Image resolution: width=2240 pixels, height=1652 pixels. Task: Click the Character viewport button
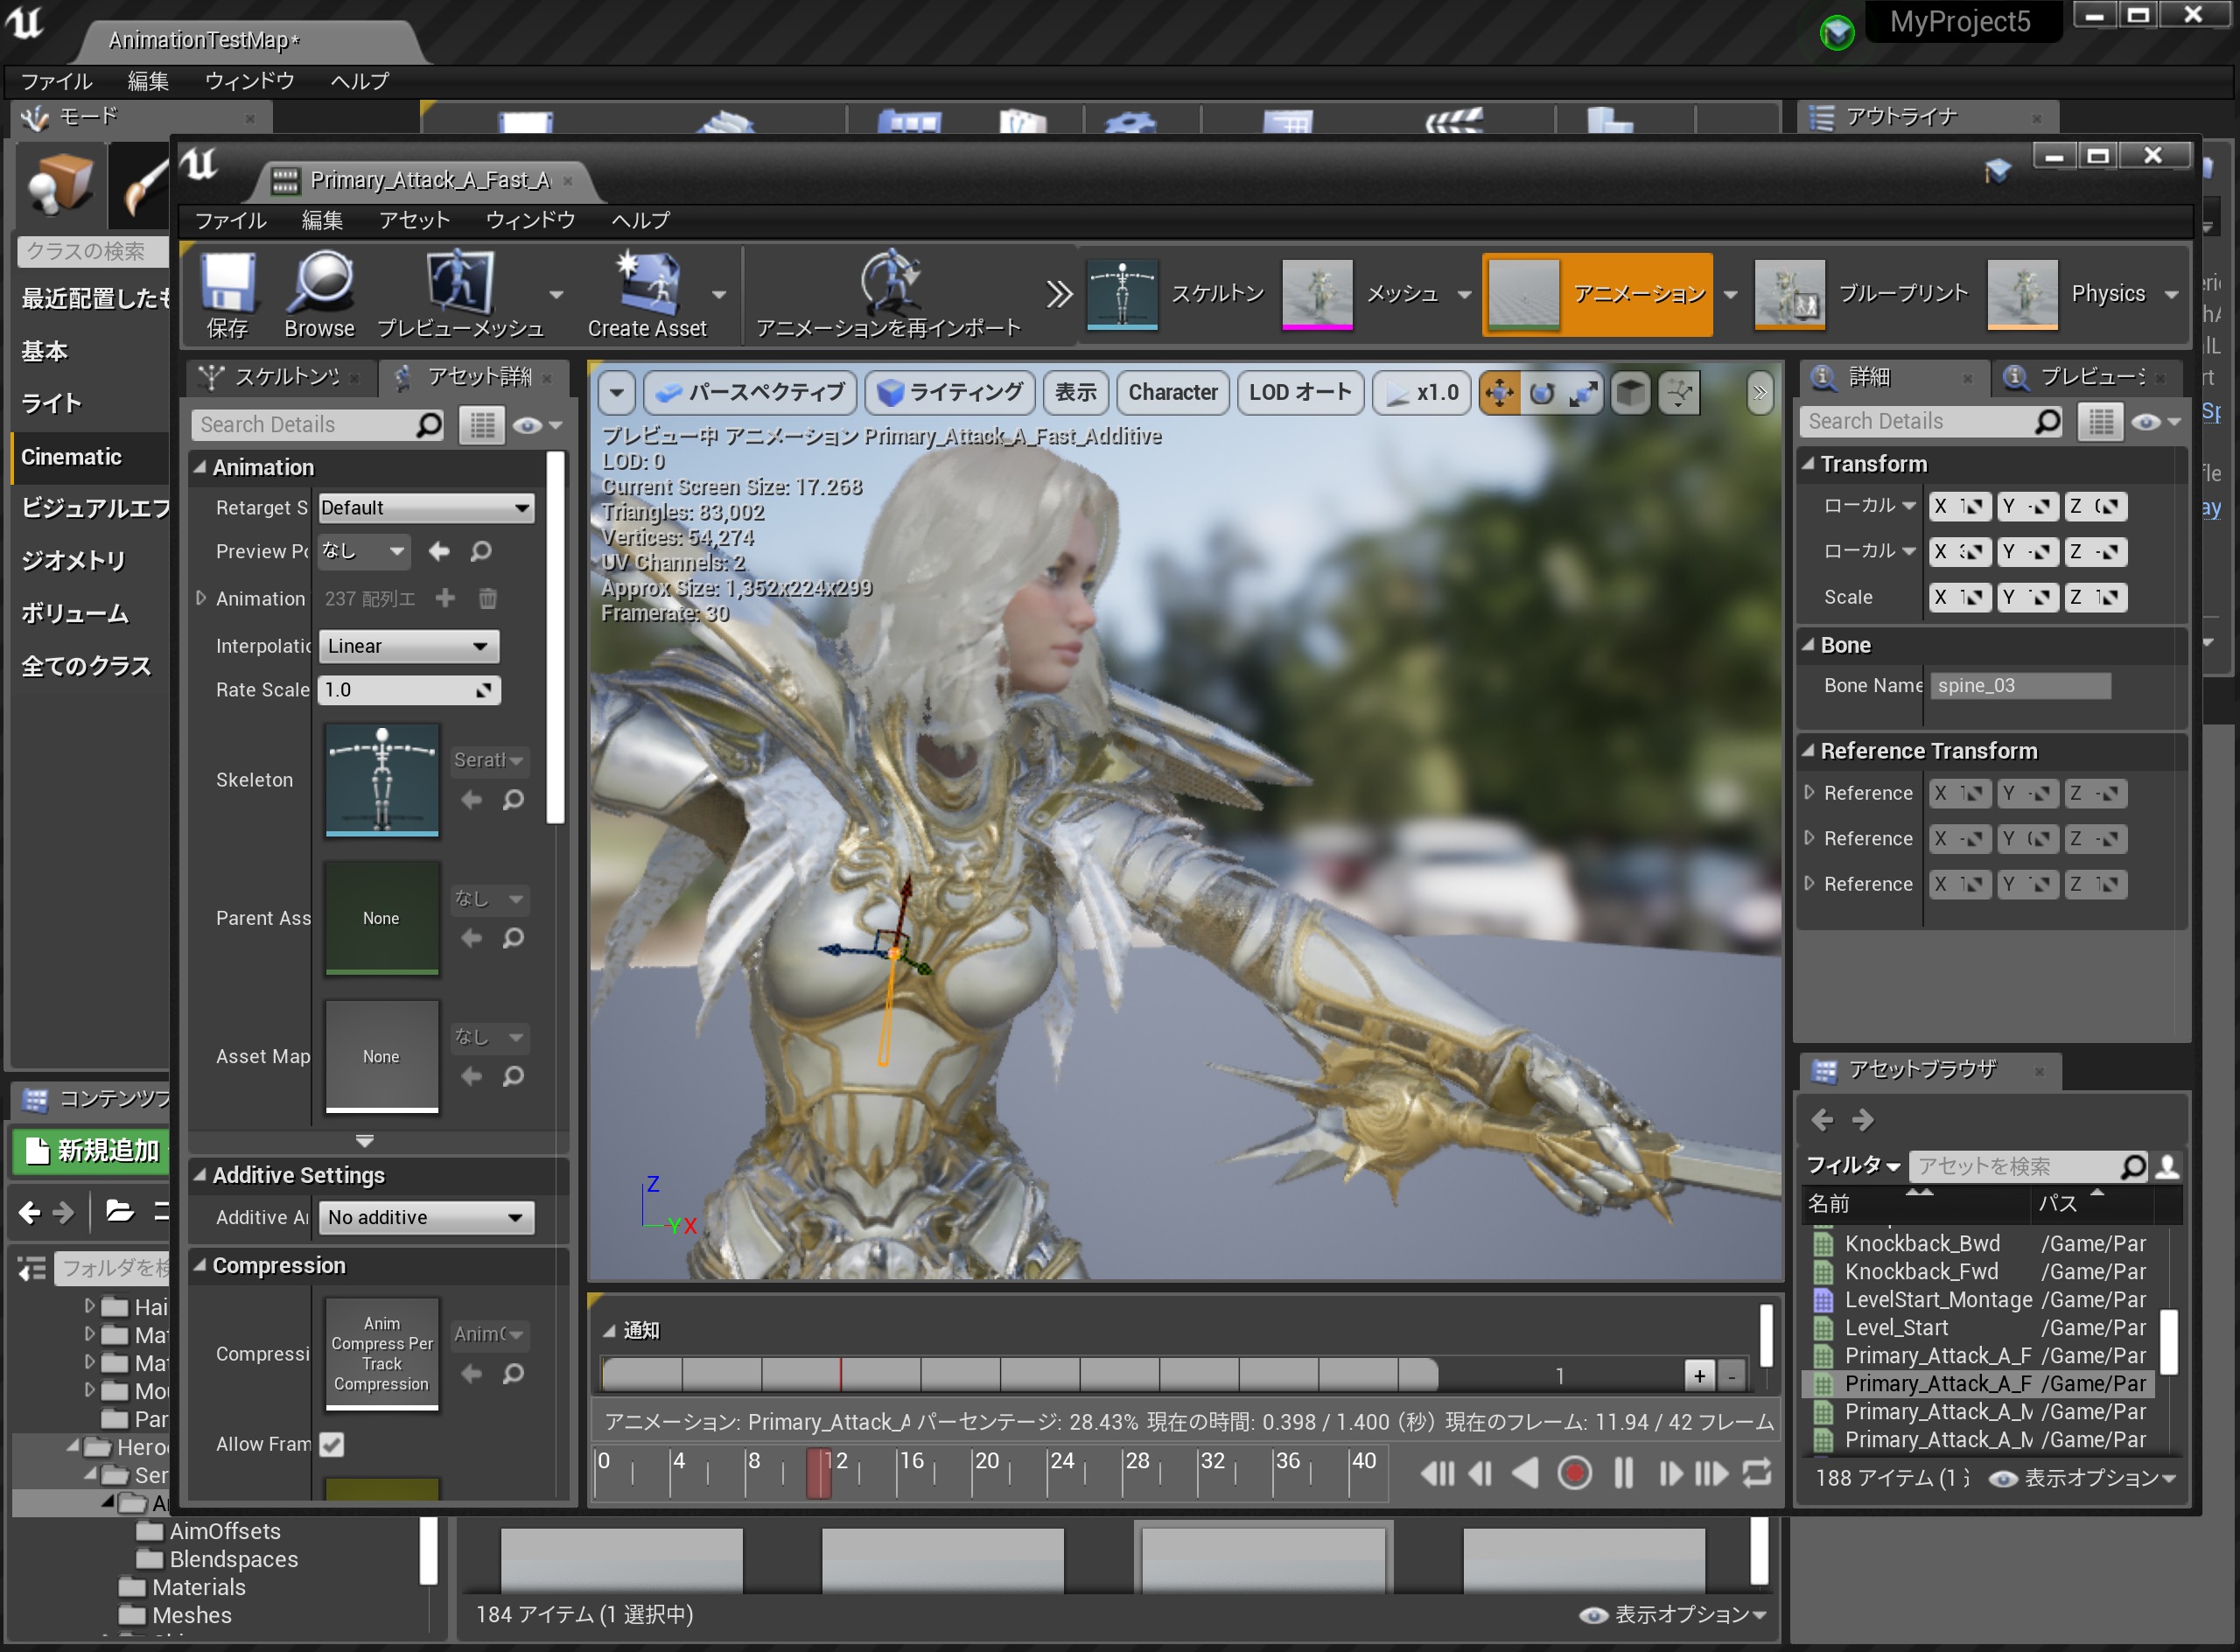click(1172, 393)
